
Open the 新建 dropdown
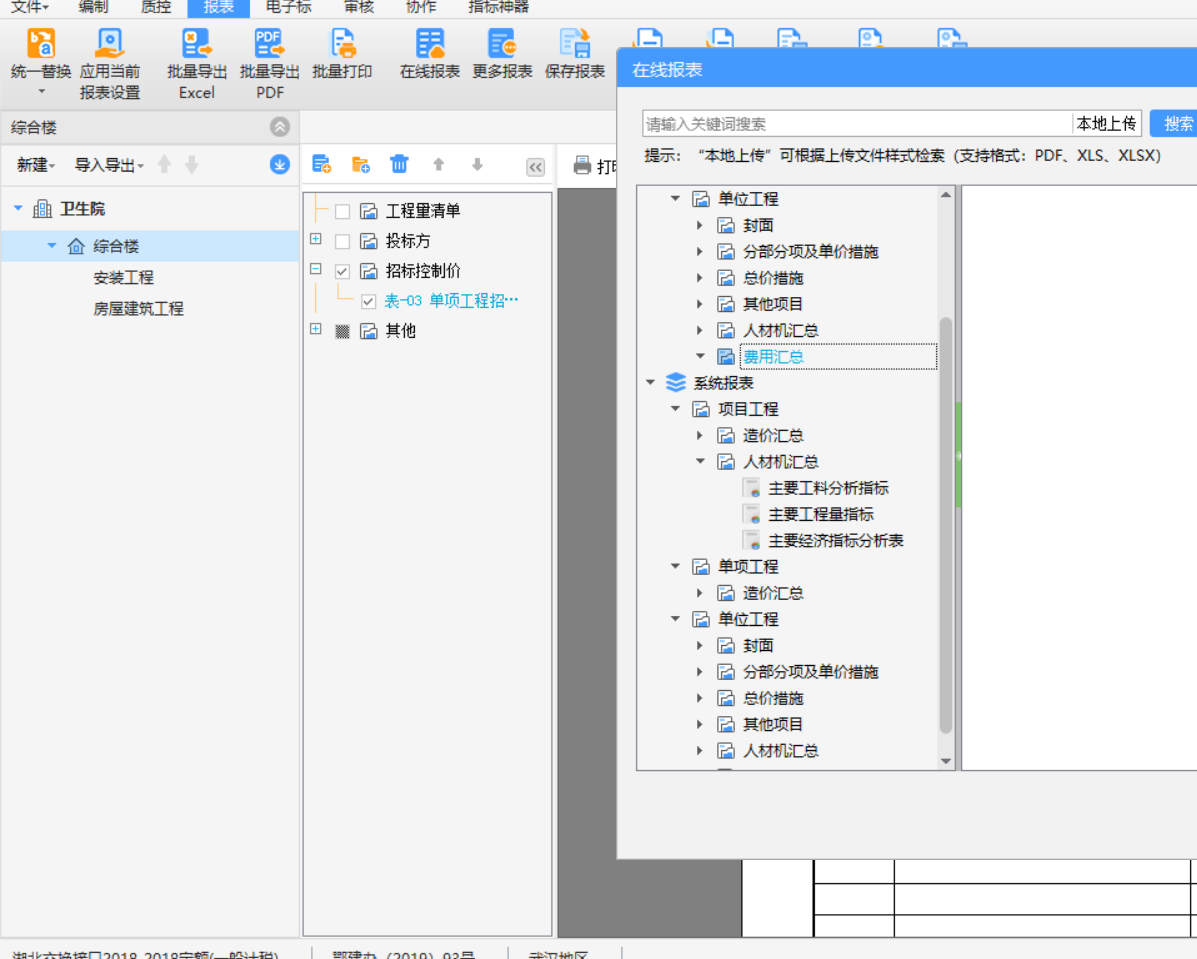pos(36,165)
